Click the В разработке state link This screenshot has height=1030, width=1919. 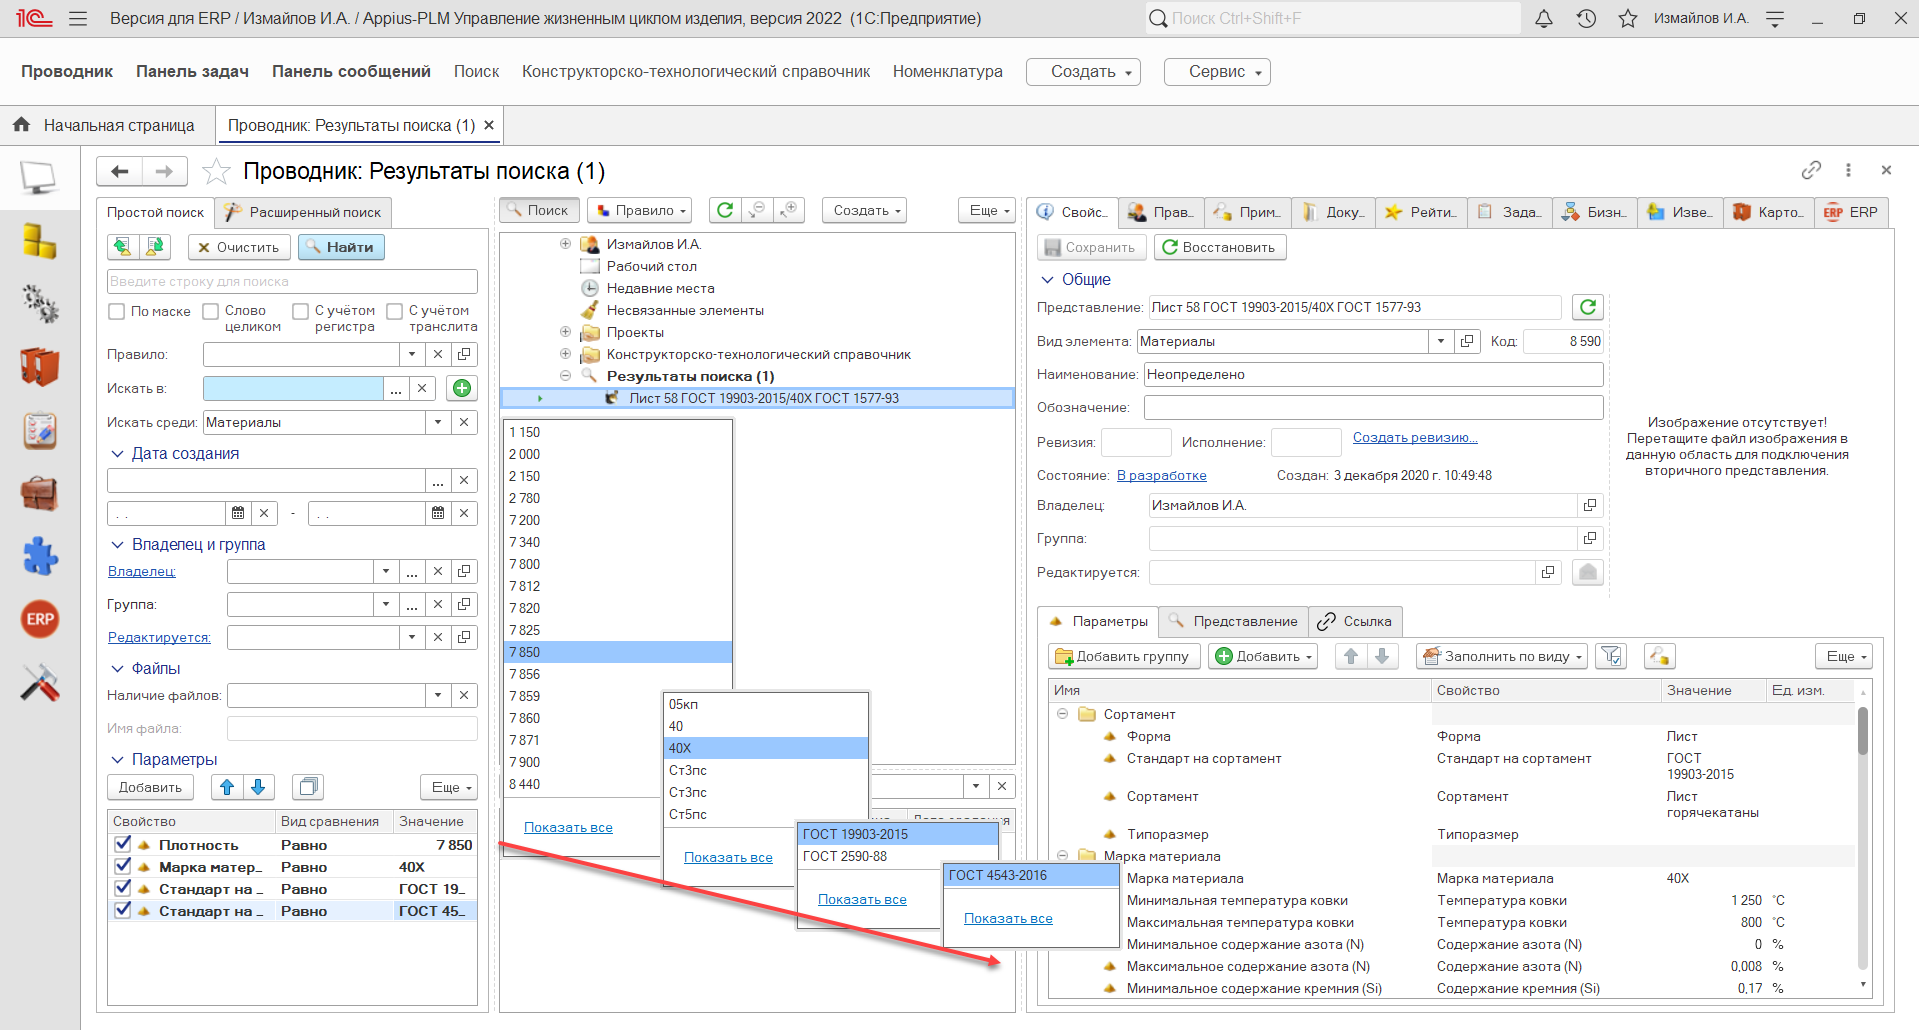(x=1162, y=475)
